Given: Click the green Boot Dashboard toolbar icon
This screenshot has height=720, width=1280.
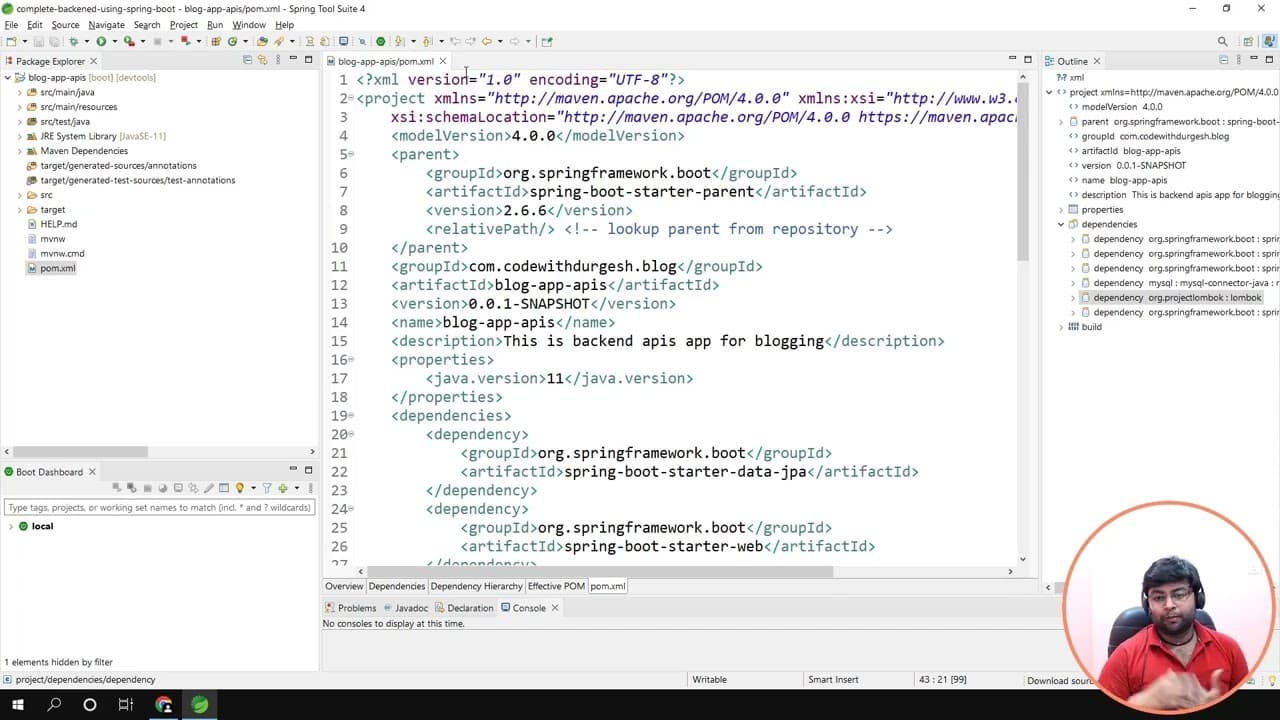Looking at the screenshot, I should tap(380, 41).
